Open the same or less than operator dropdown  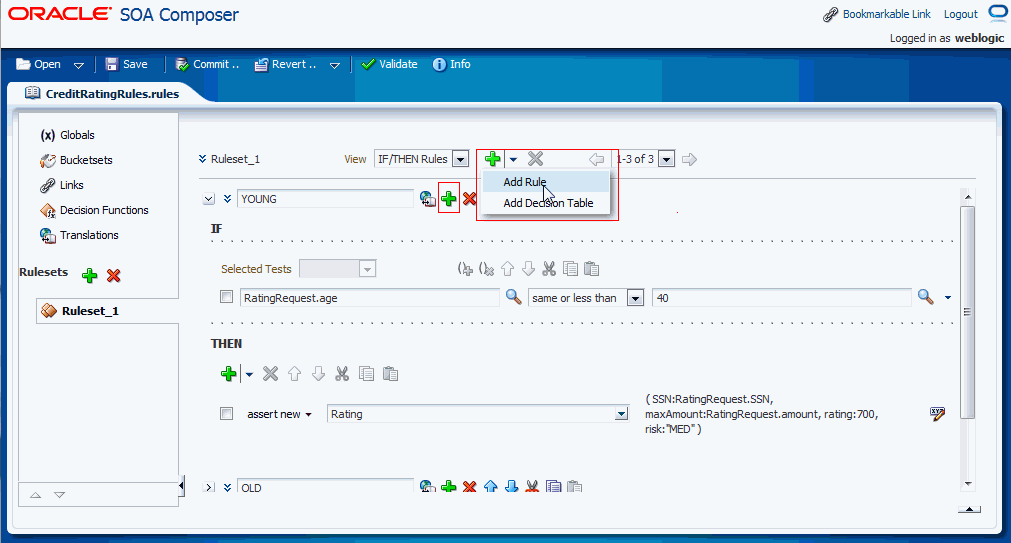[636, 298]
